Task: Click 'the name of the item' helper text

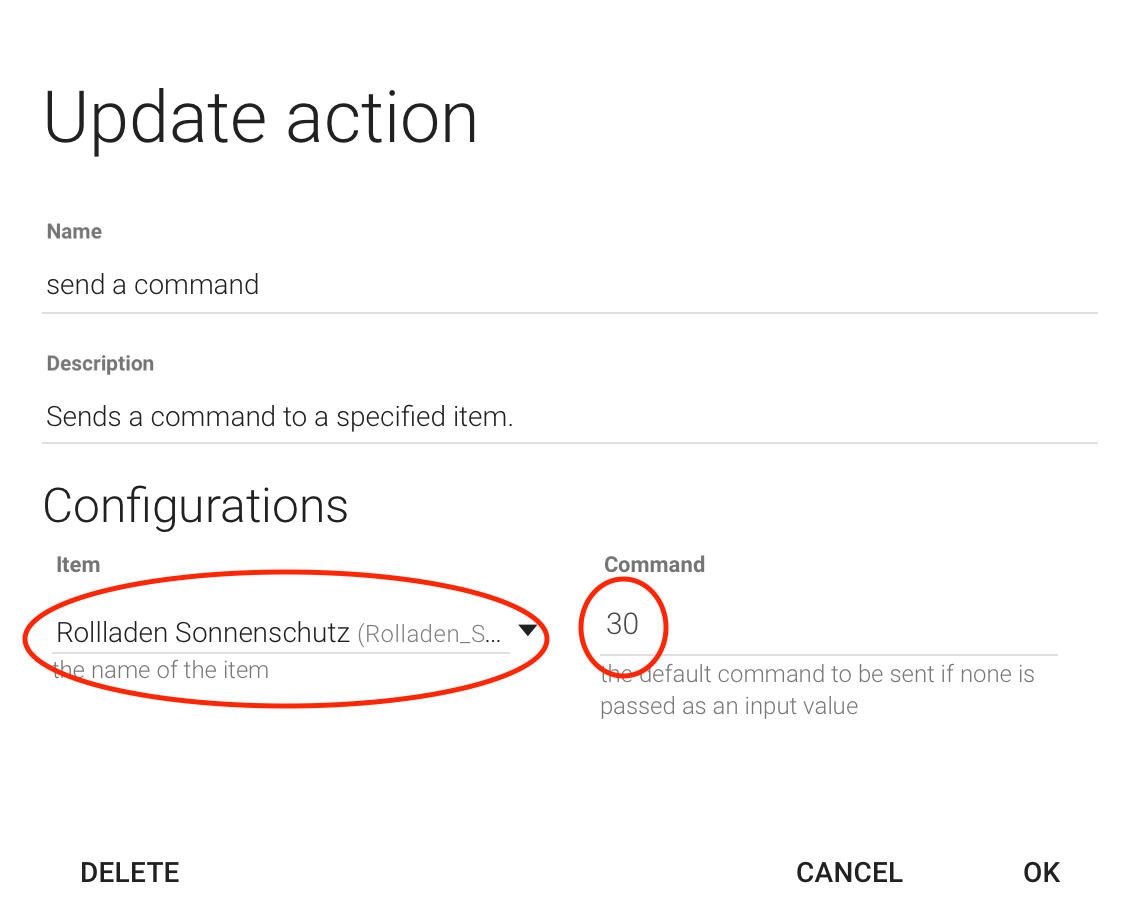Action: 161,670
